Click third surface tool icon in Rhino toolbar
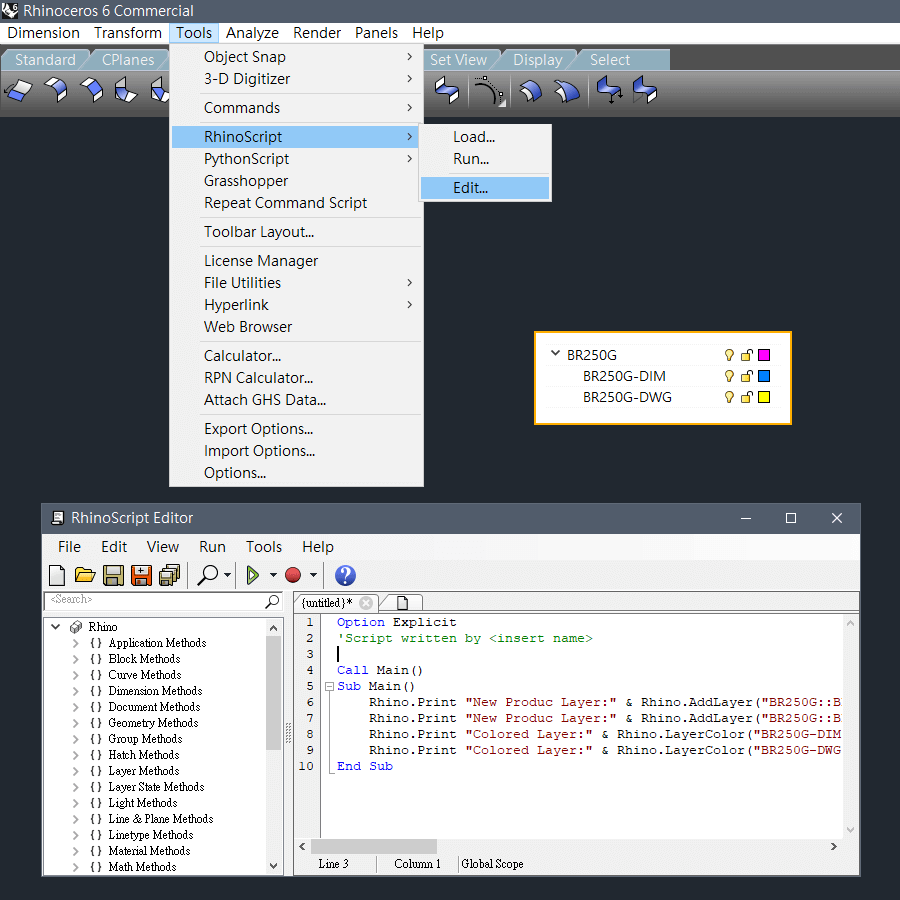Viewport: 900px width, 900px height. pyautogui.click(x=91, y=90)
